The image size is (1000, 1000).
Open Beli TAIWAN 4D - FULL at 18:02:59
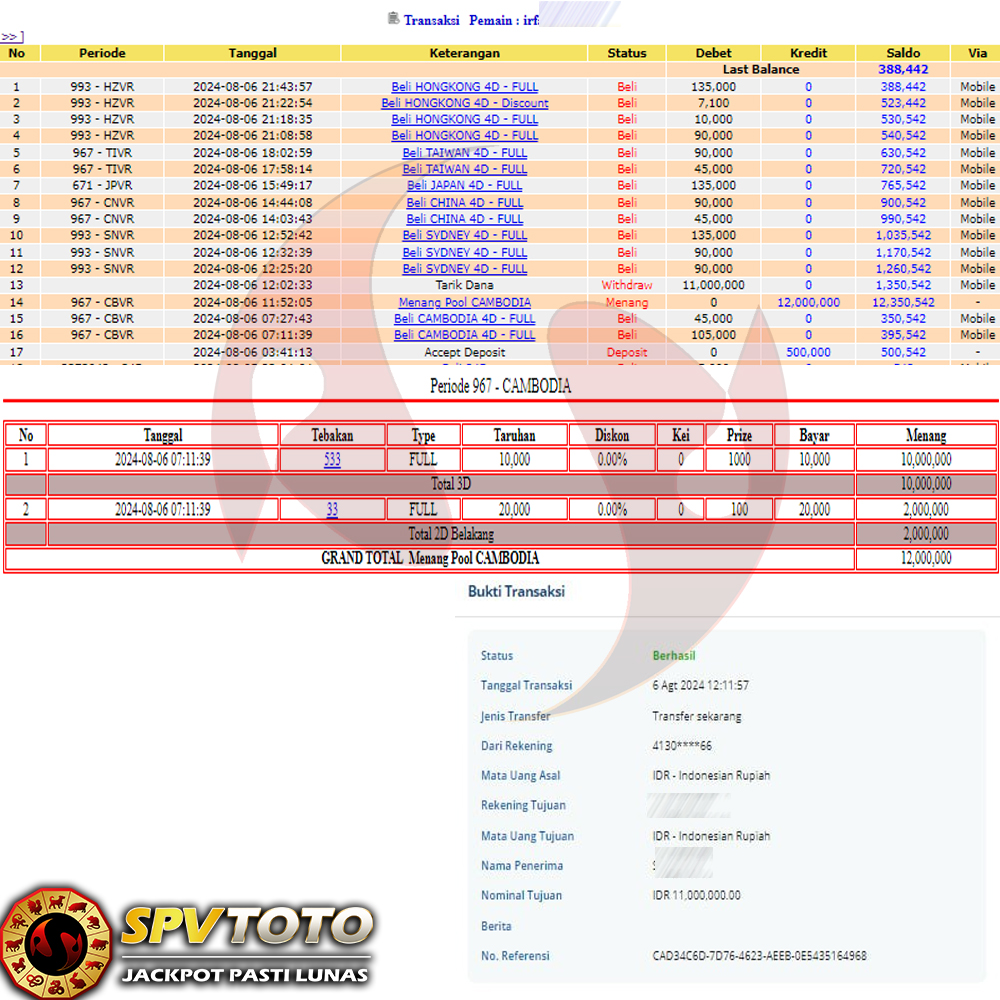click(464, 153)
